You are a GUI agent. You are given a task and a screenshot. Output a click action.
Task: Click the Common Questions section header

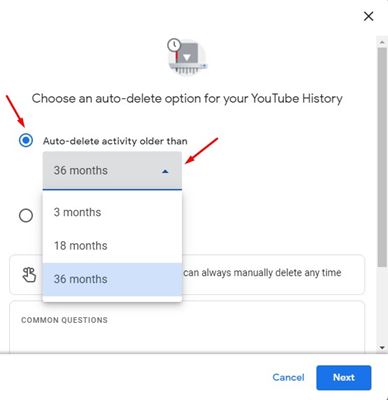click(64, 320)
